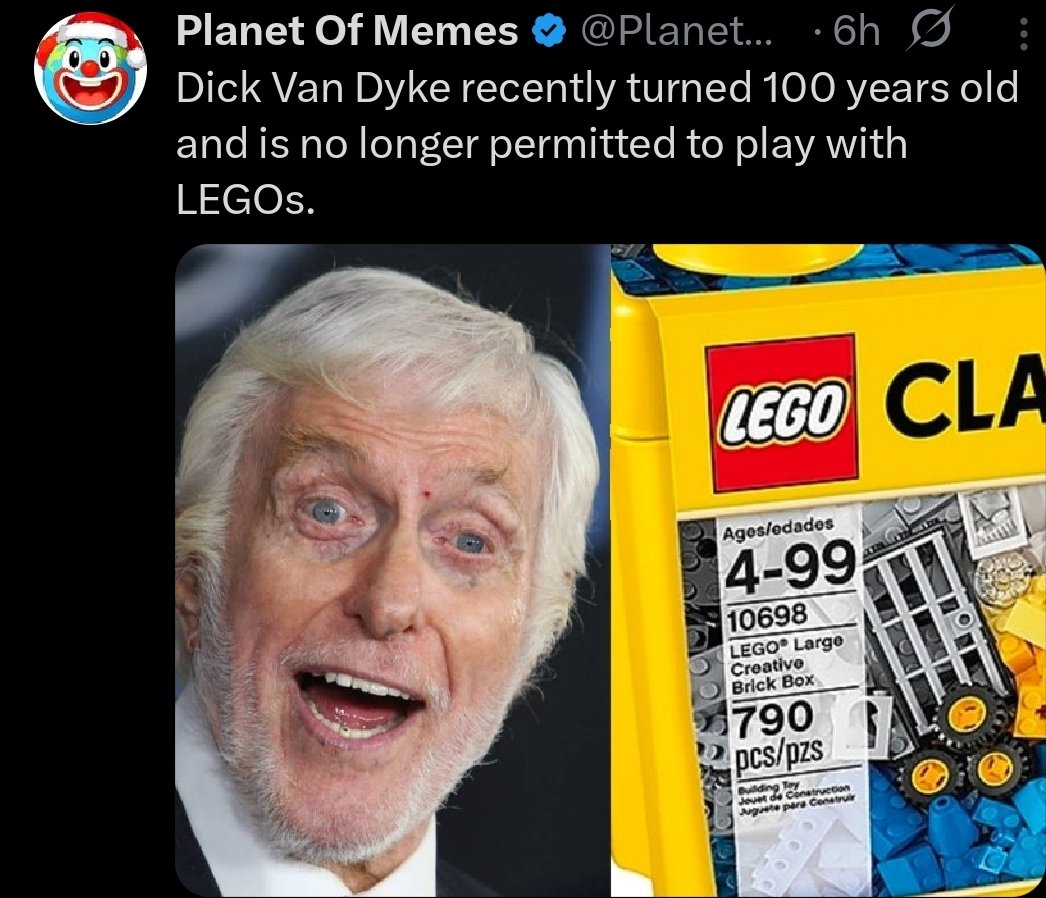Open the left photo of the white-haired man
Viewport: 1046px width, 898px height.
[x=392, y=570]
